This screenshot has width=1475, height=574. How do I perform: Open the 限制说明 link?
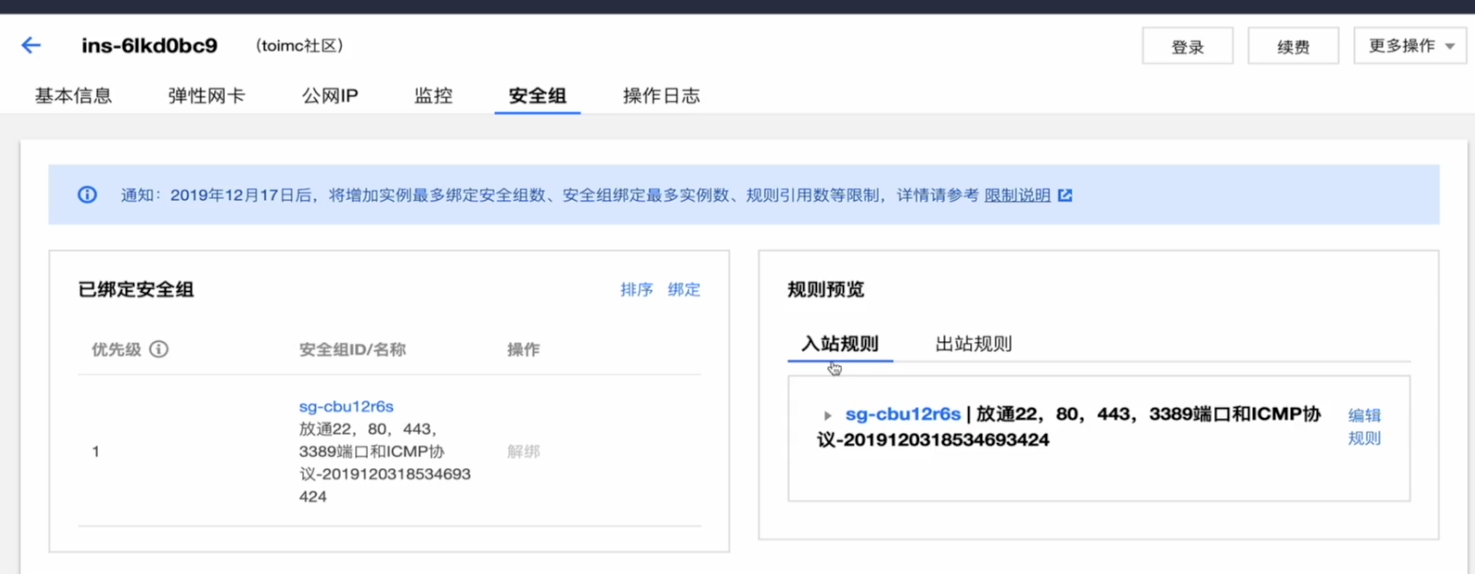1017,195
